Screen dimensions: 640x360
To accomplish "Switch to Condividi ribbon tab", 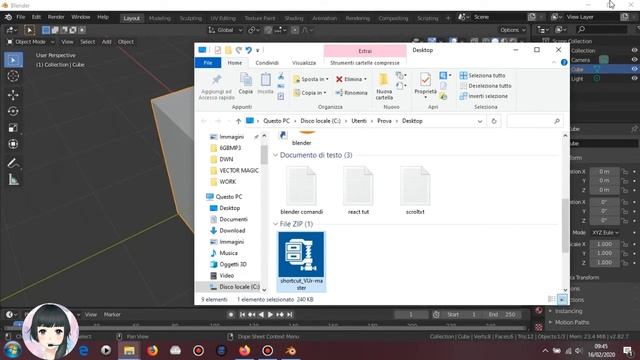I will [267, 63].
